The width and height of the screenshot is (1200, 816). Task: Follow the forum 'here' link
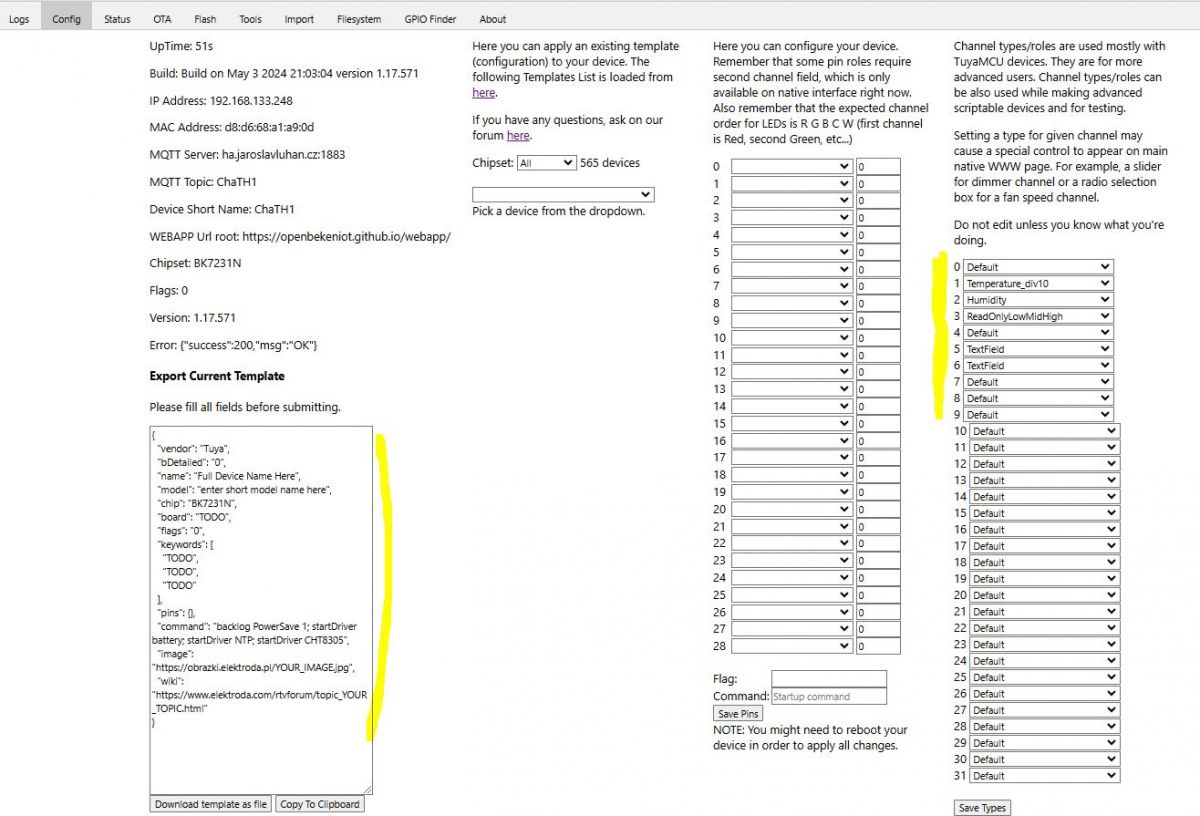click(x=518, y=135)
